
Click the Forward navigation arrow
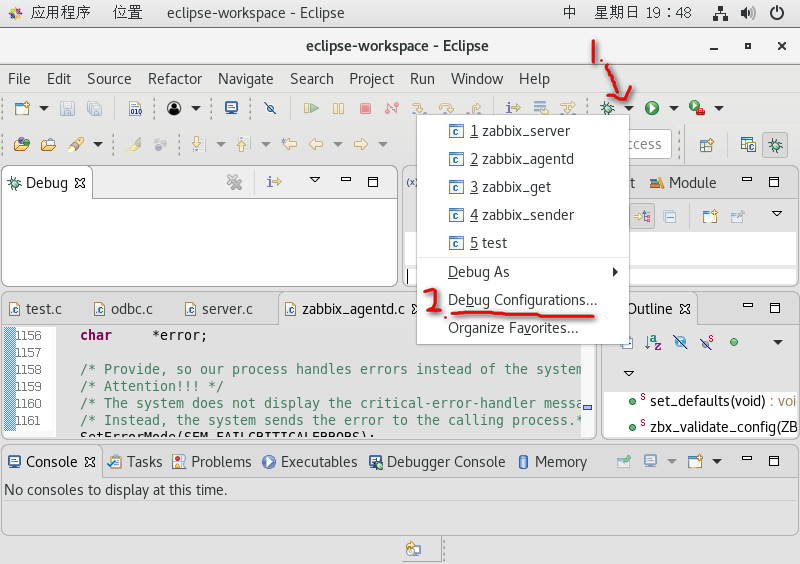(361, 144)
